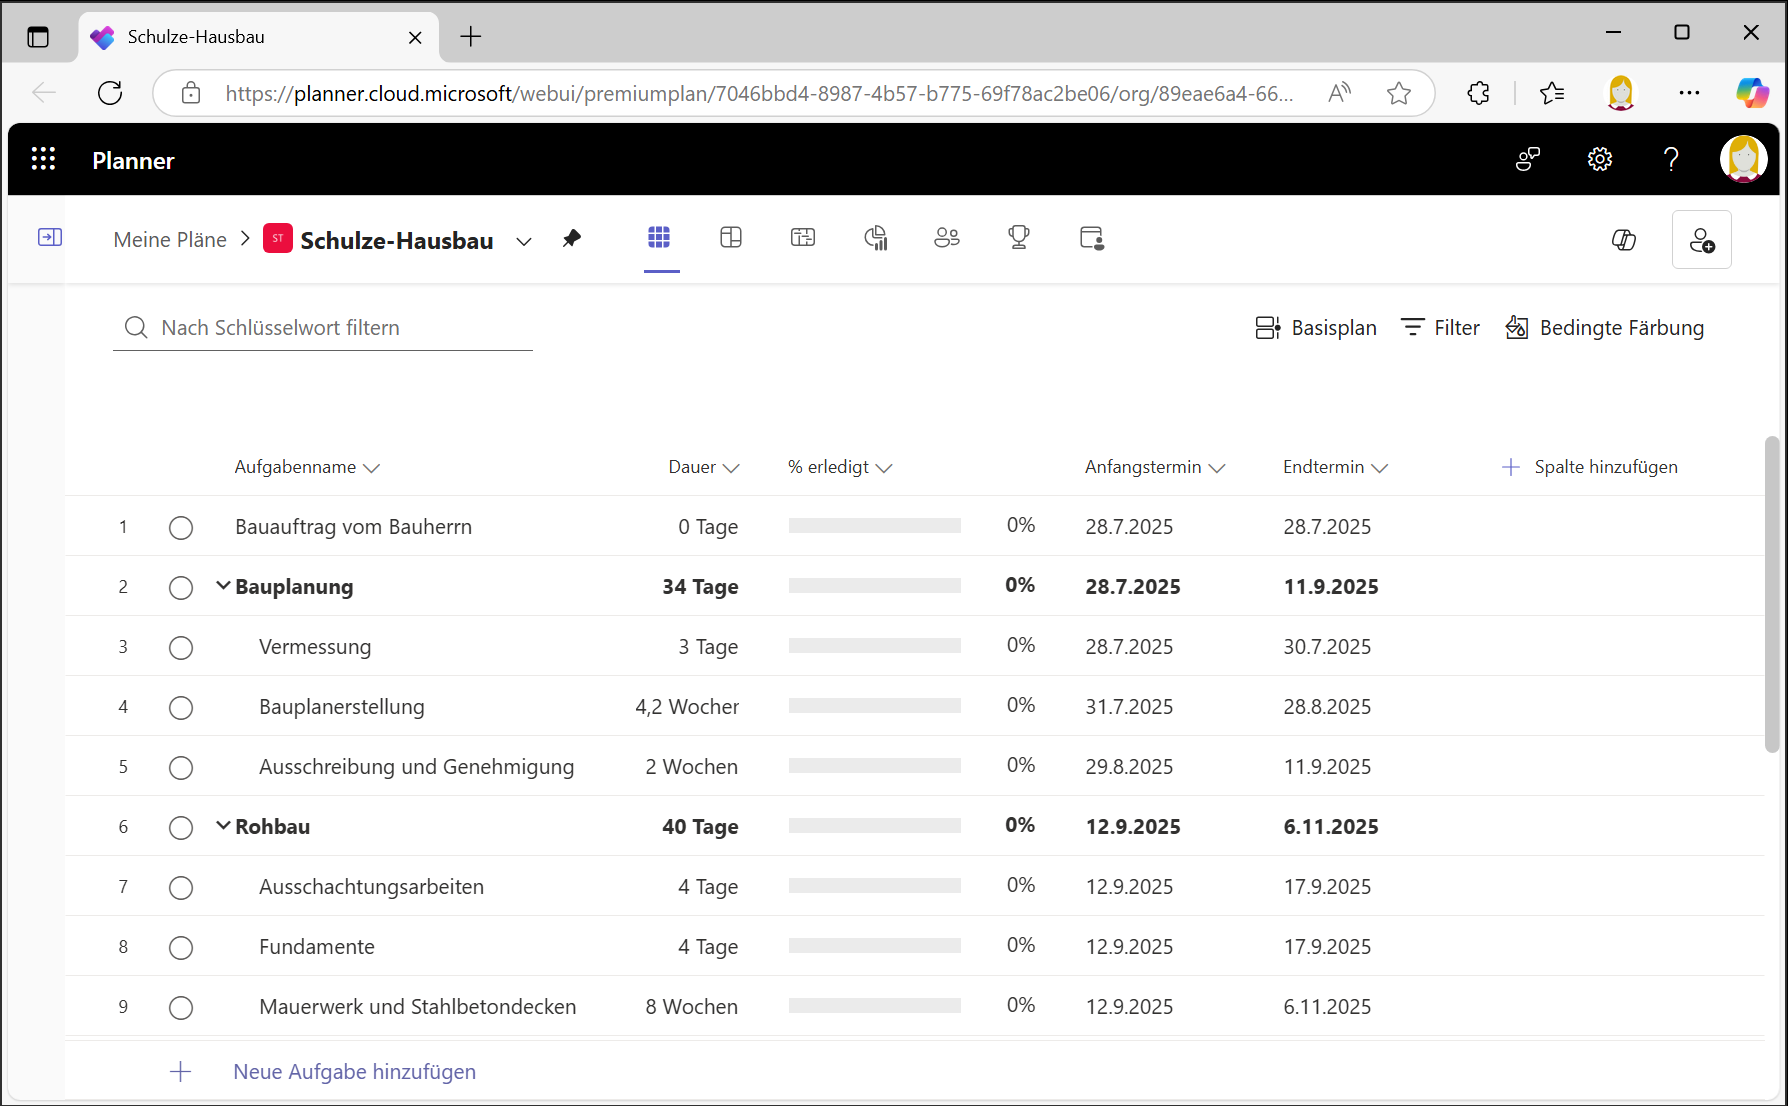Click the Bauplanung progress bar
Image resolution: width=1788 pixels, height=1106 pixels.
coord(875,586)
